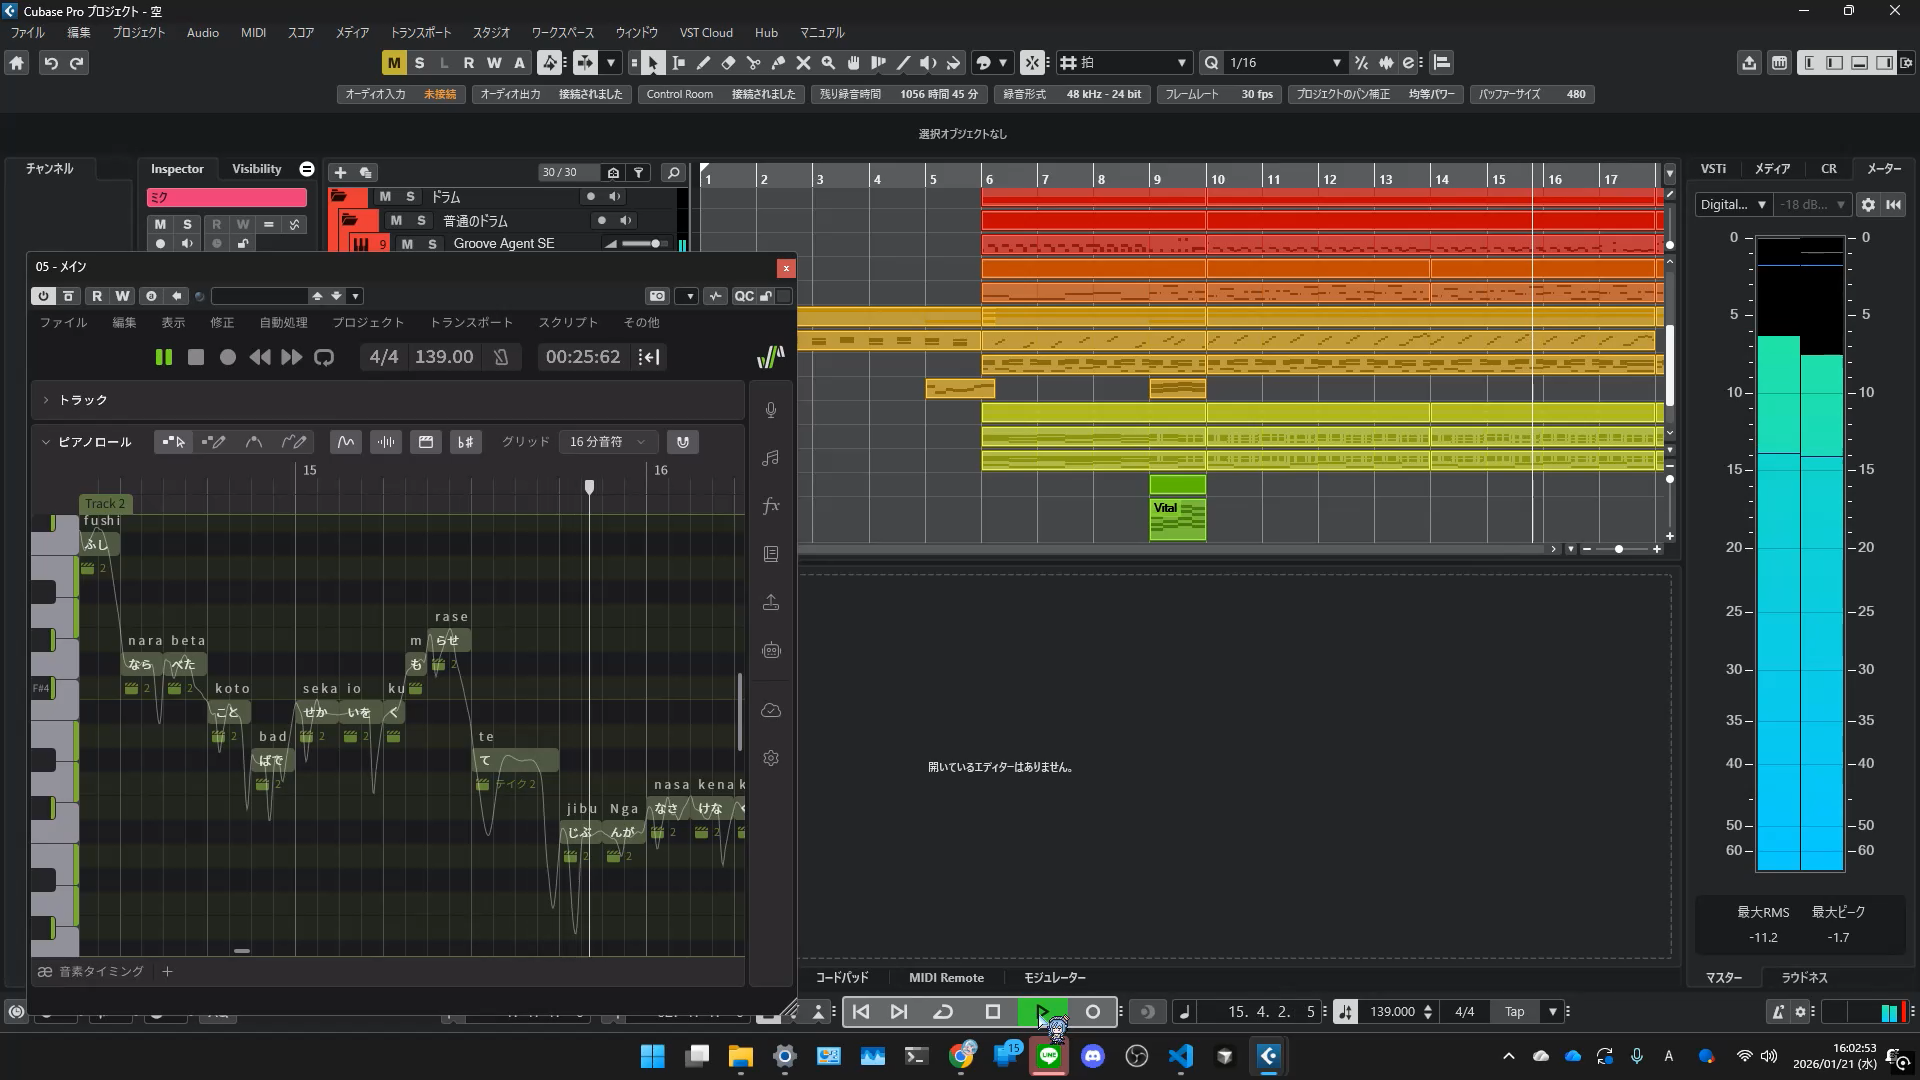Toggle plugin bypass power button
The width and height of the screenshot is (1920, 1080).
tap(42, 296)
